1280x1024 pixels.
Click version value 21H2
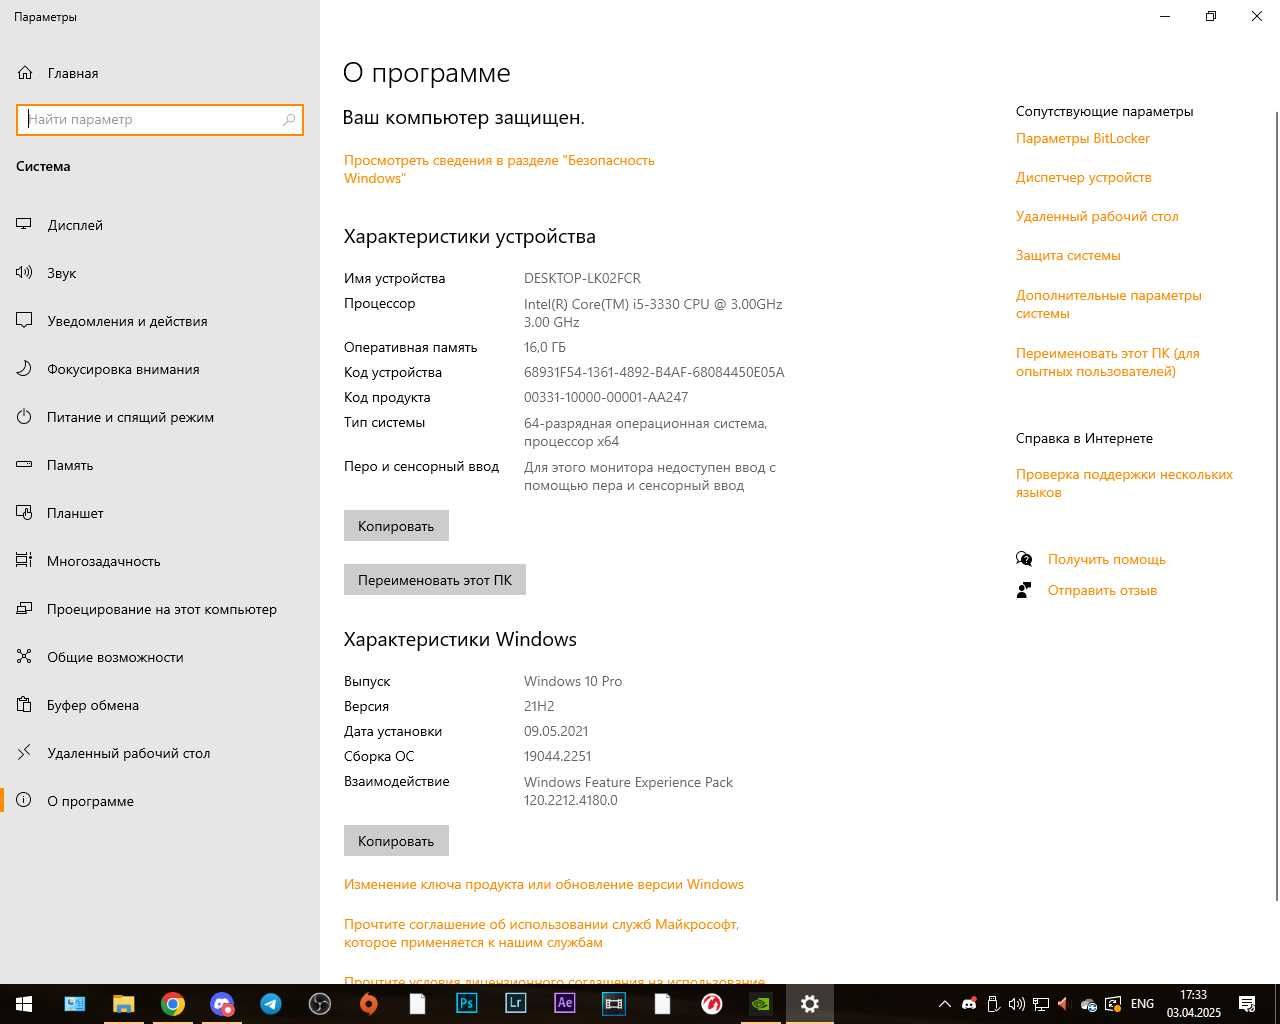point(539,706)
